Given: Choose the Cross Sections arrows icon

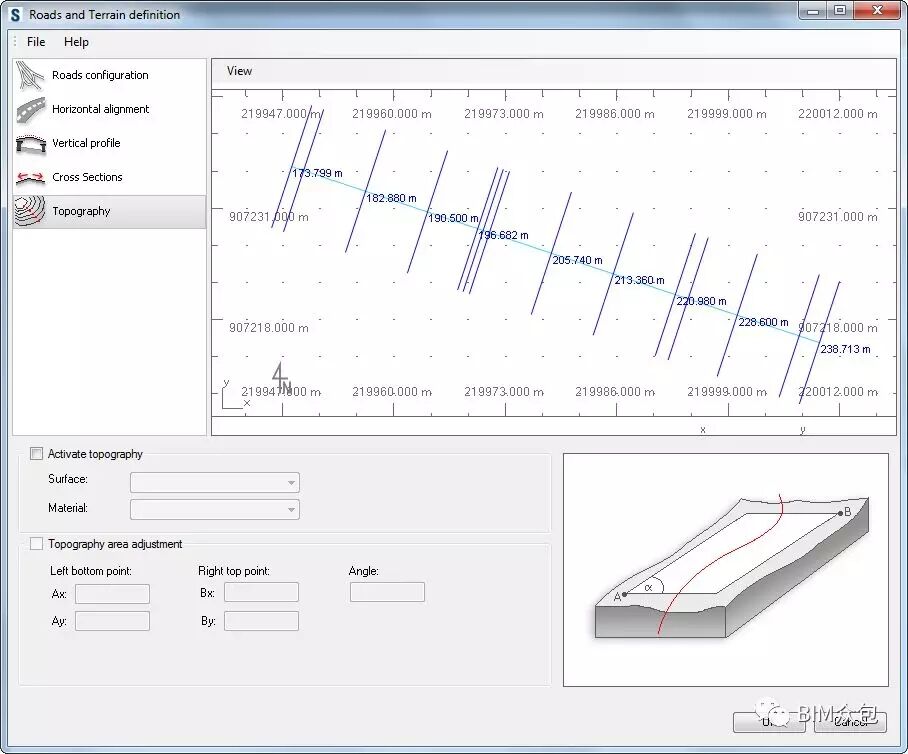Looking at the screenshot, I should click(31, 177).
